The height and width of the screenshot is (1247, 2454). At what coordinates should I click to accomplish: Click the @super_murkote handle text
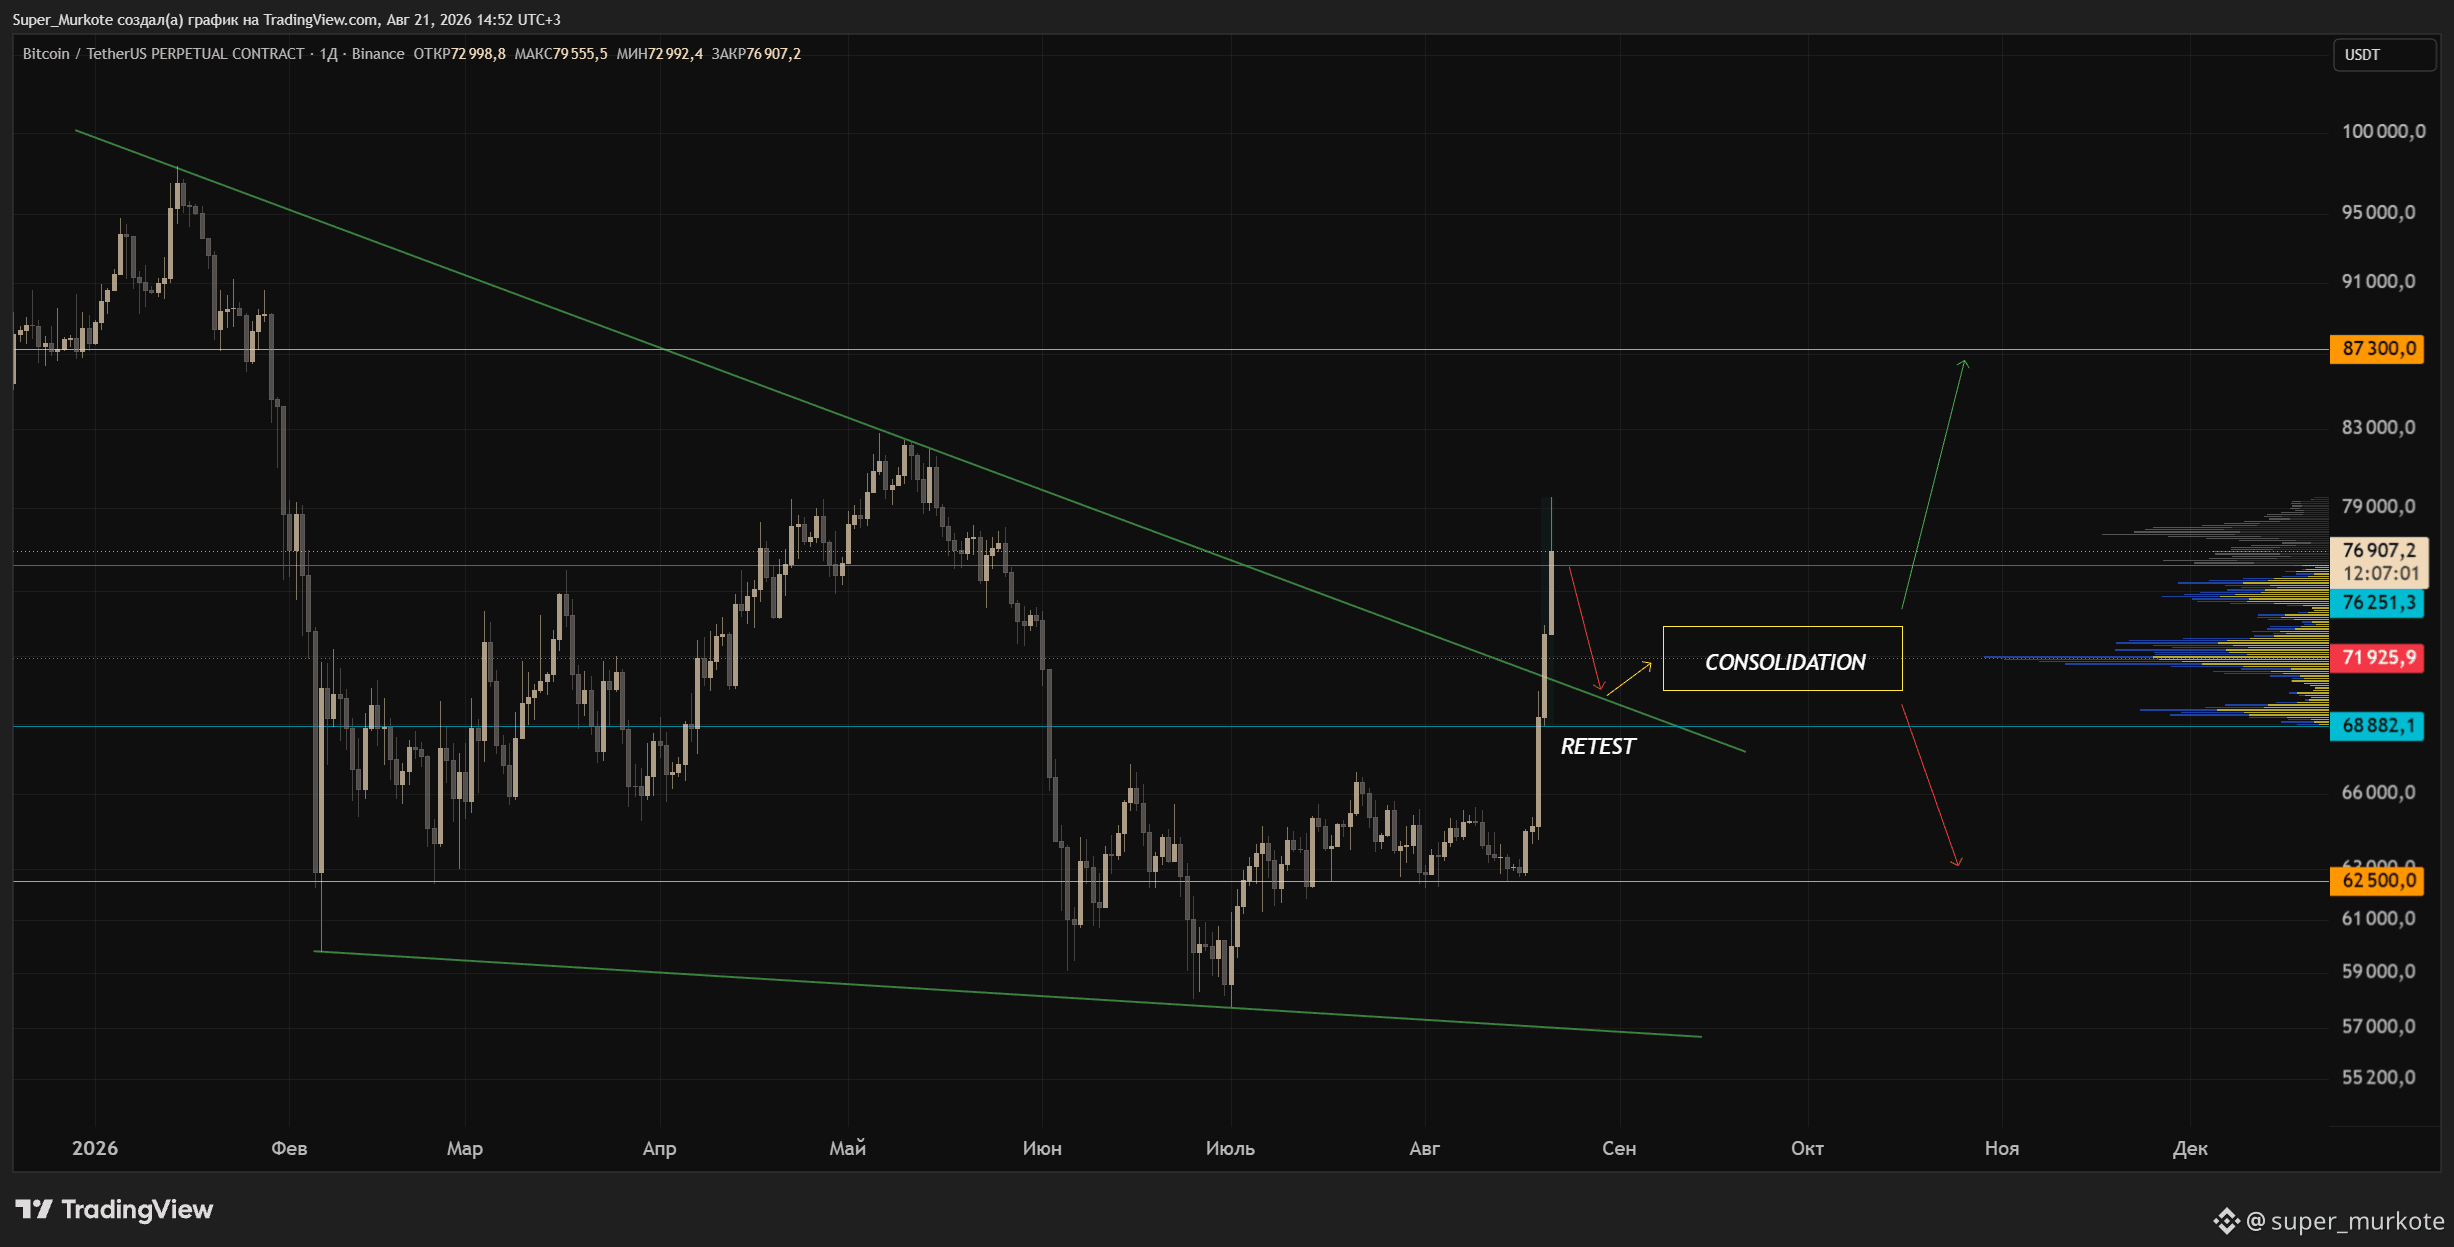2345,1221
